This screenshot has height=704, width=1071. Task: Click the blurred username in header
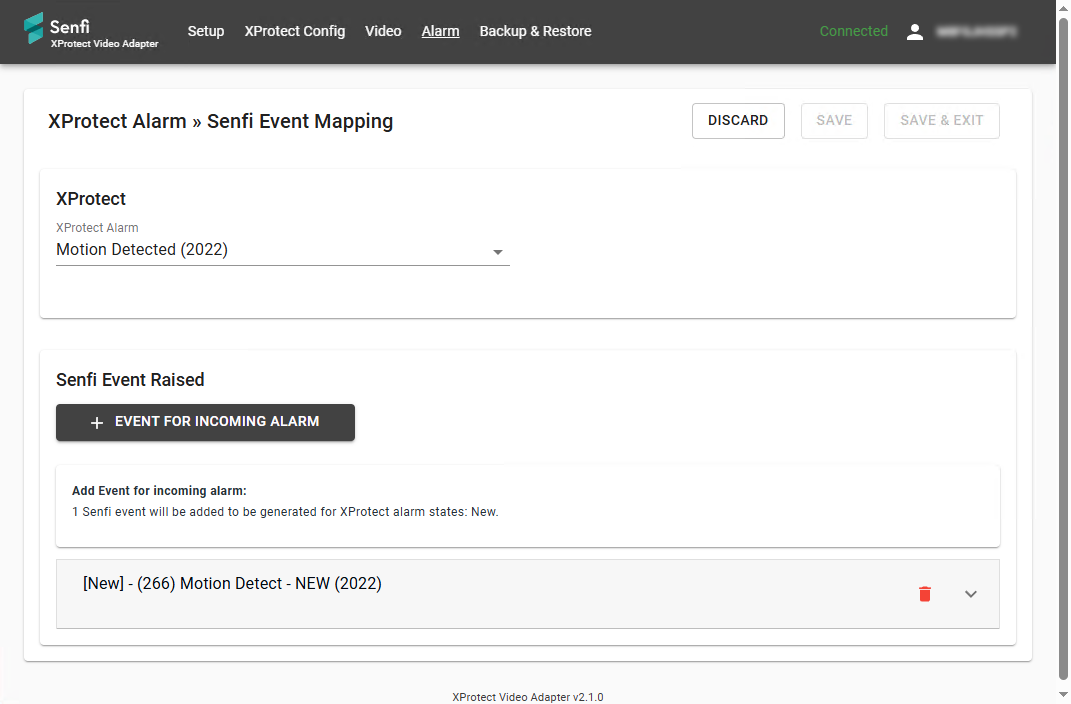point(976,32)
